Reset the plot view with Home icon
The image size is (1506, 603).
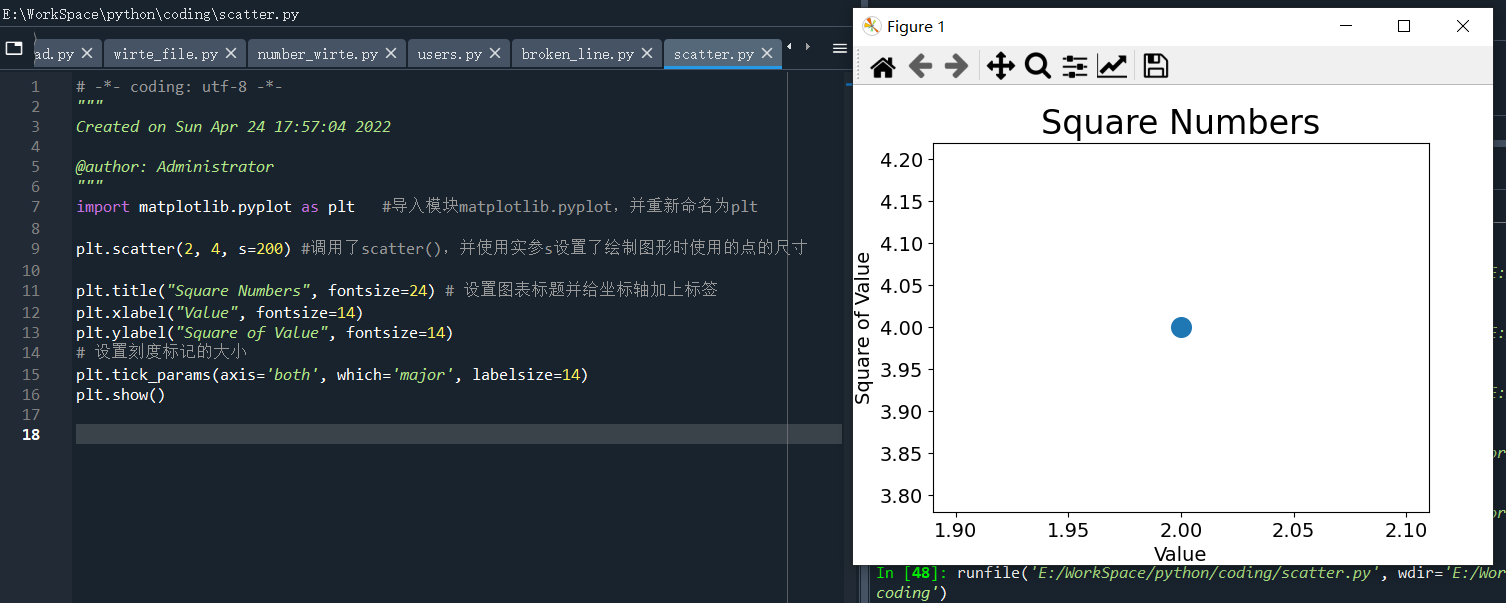coord(882,67)
